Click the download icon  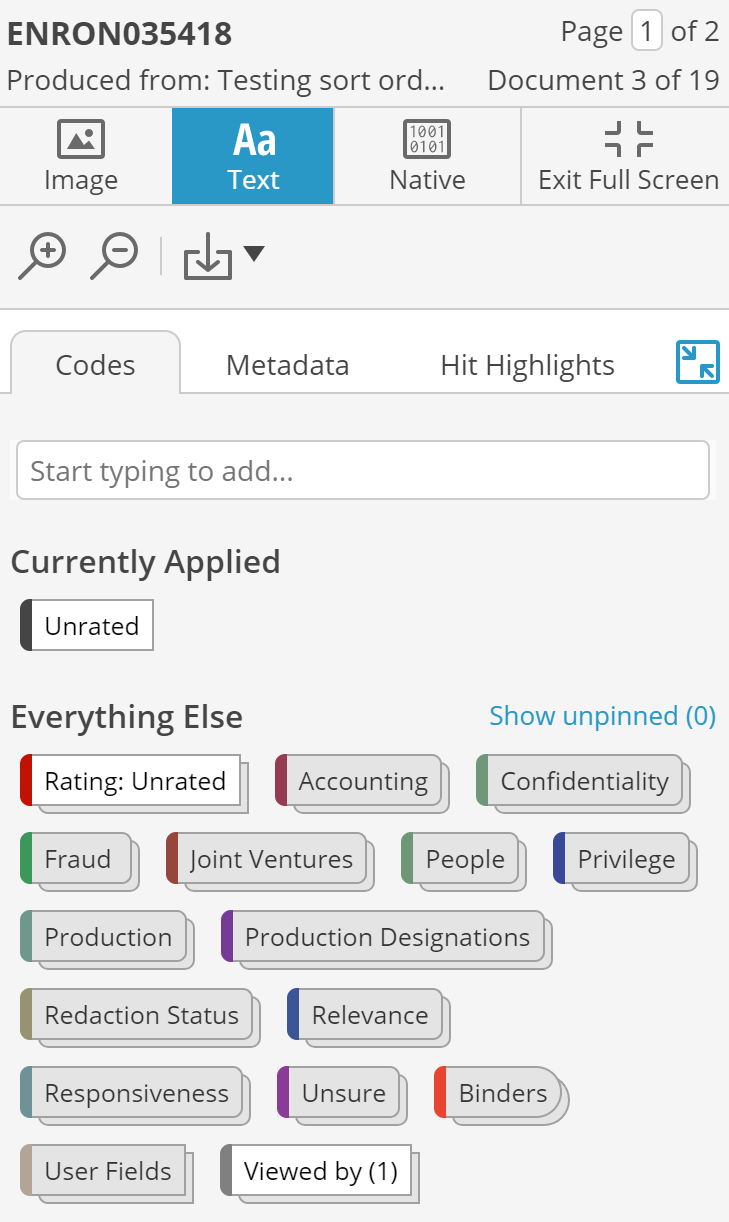tap(207, 259)
